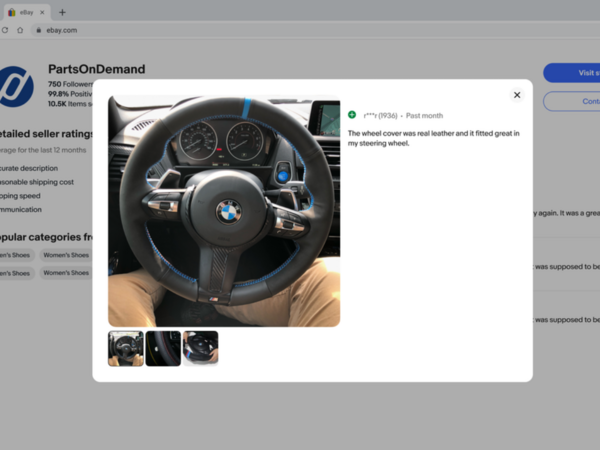Close the review photo dialog
This screenshot has height=450, width=600.
(517, 95)
